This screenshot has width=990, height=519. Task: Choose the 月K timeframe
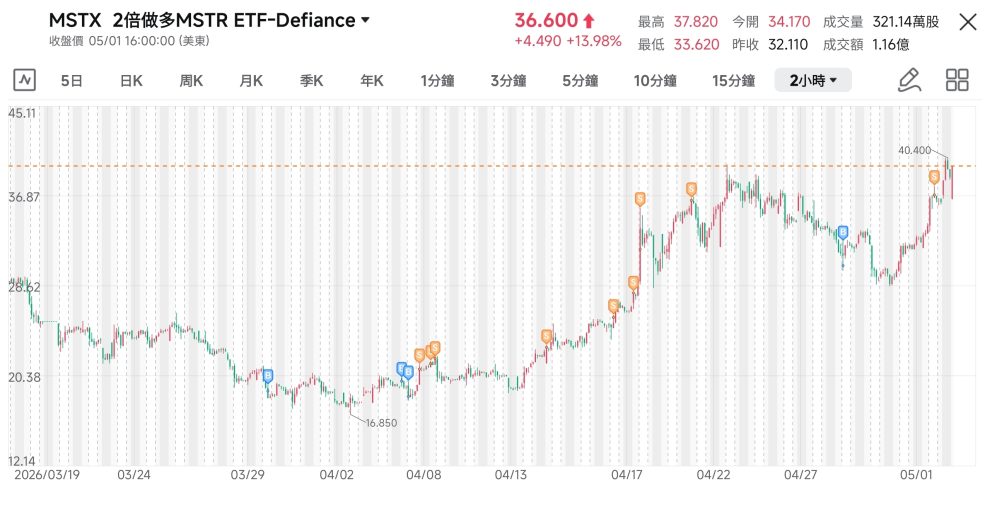pos(251,81)
